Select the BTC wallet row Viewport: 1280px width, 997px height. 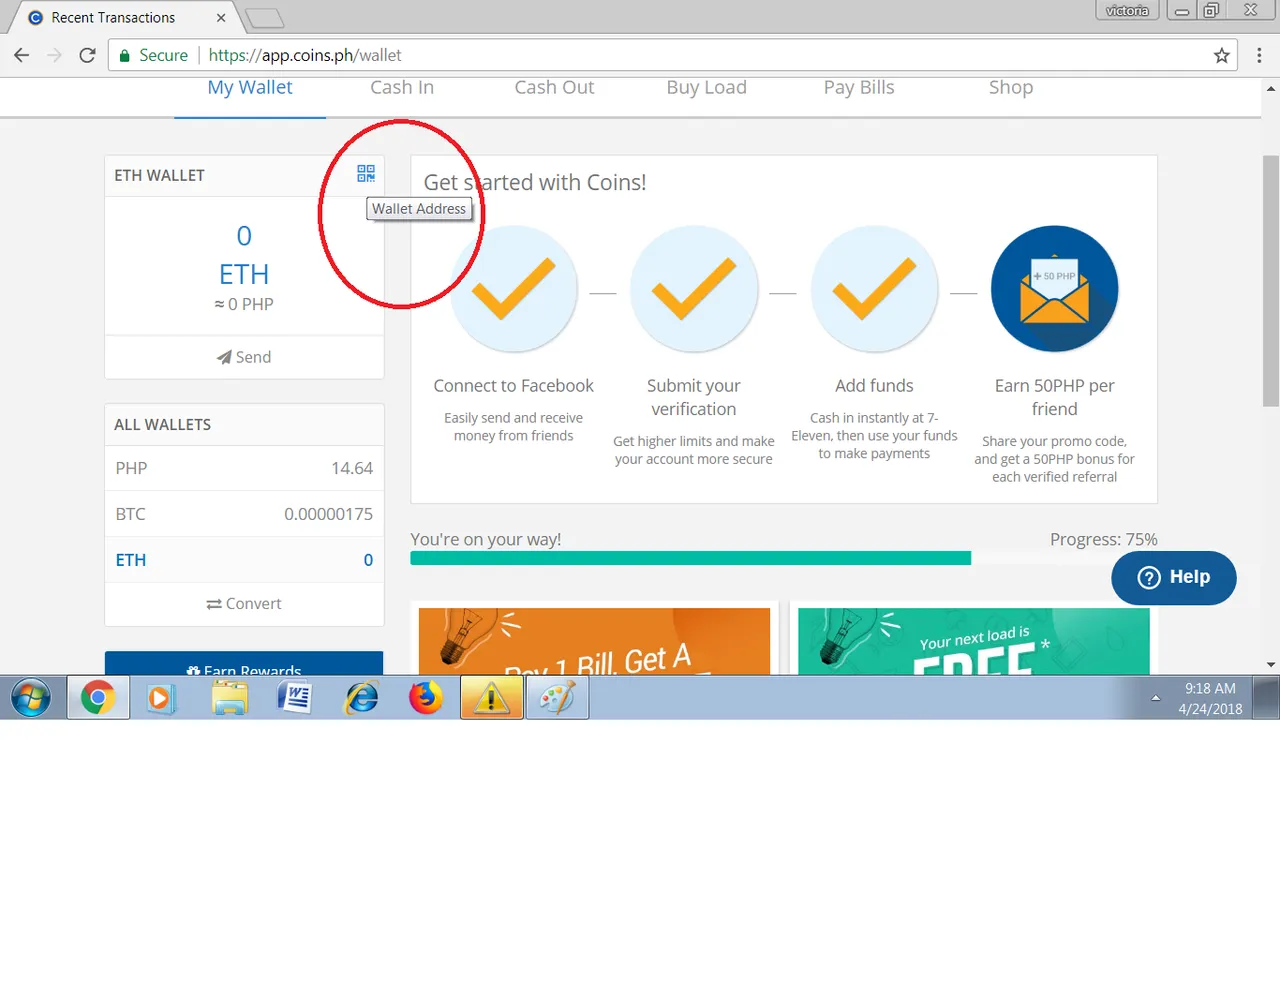pos(244,514)
